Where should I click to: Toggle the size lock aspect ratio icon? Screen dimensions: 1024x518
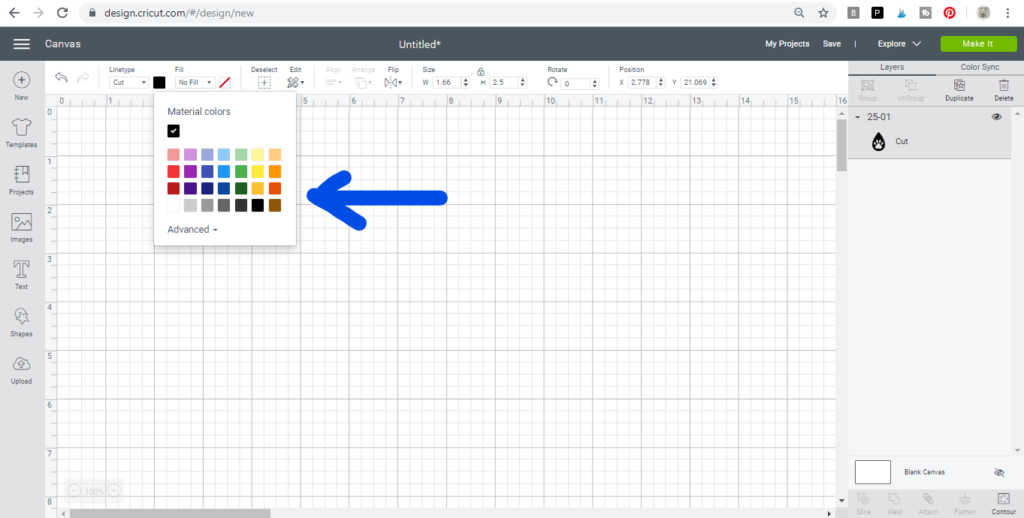pos(481,72)
